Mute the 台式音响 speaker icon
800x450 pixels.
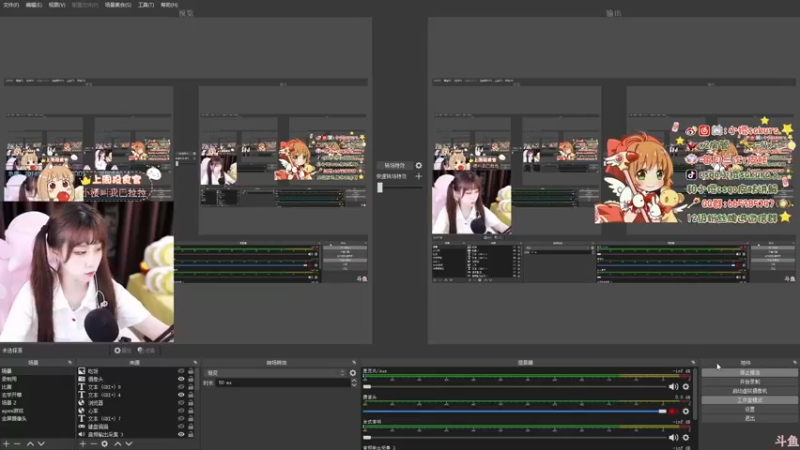tap(673, 437)
